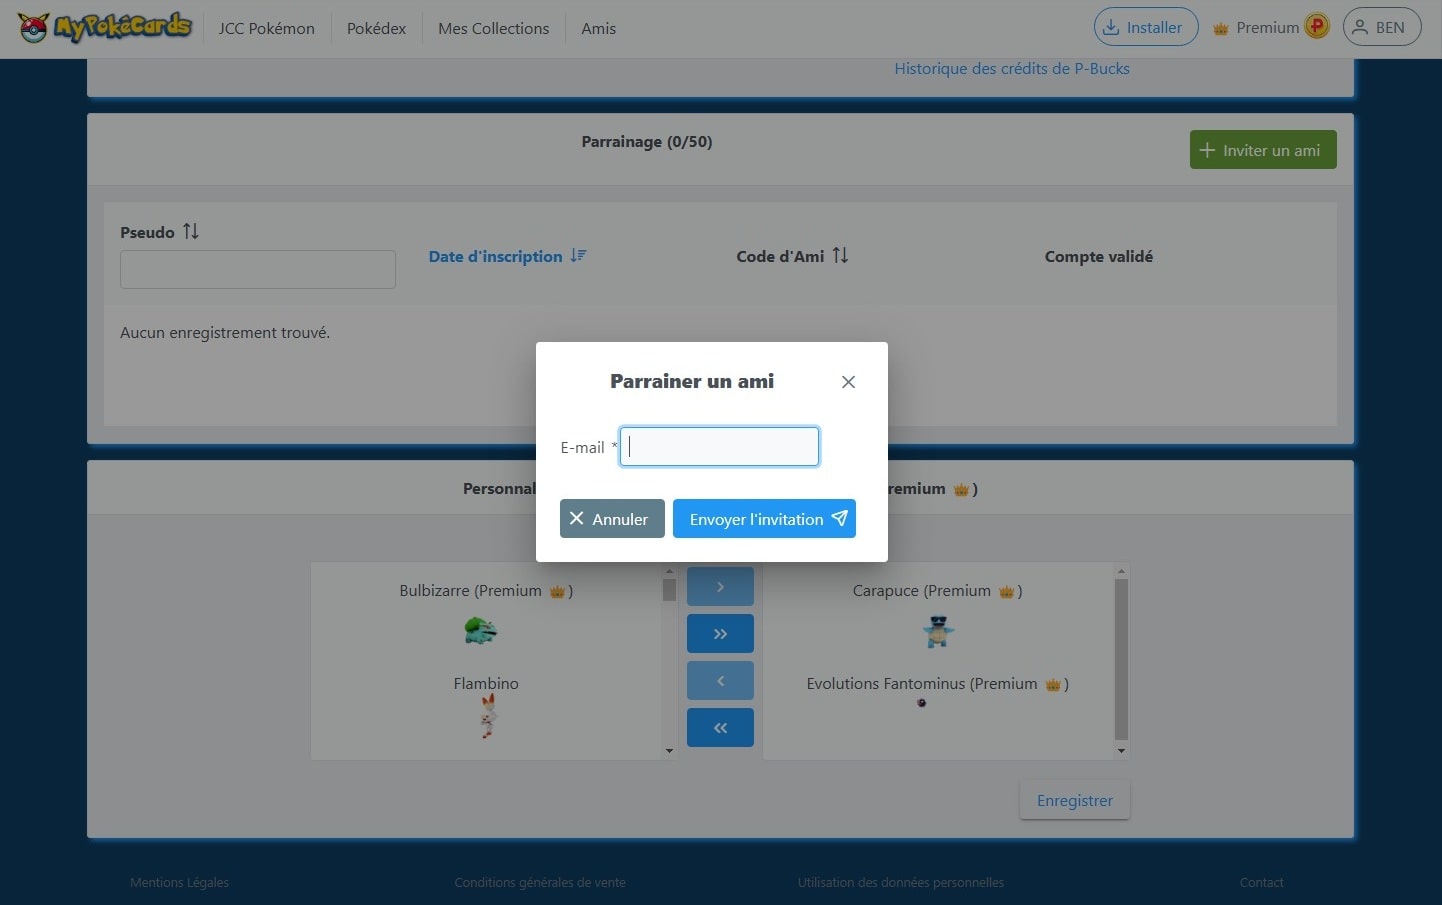
Task: Click the MyPokéCards logo
Action: [x=103, y=28]
